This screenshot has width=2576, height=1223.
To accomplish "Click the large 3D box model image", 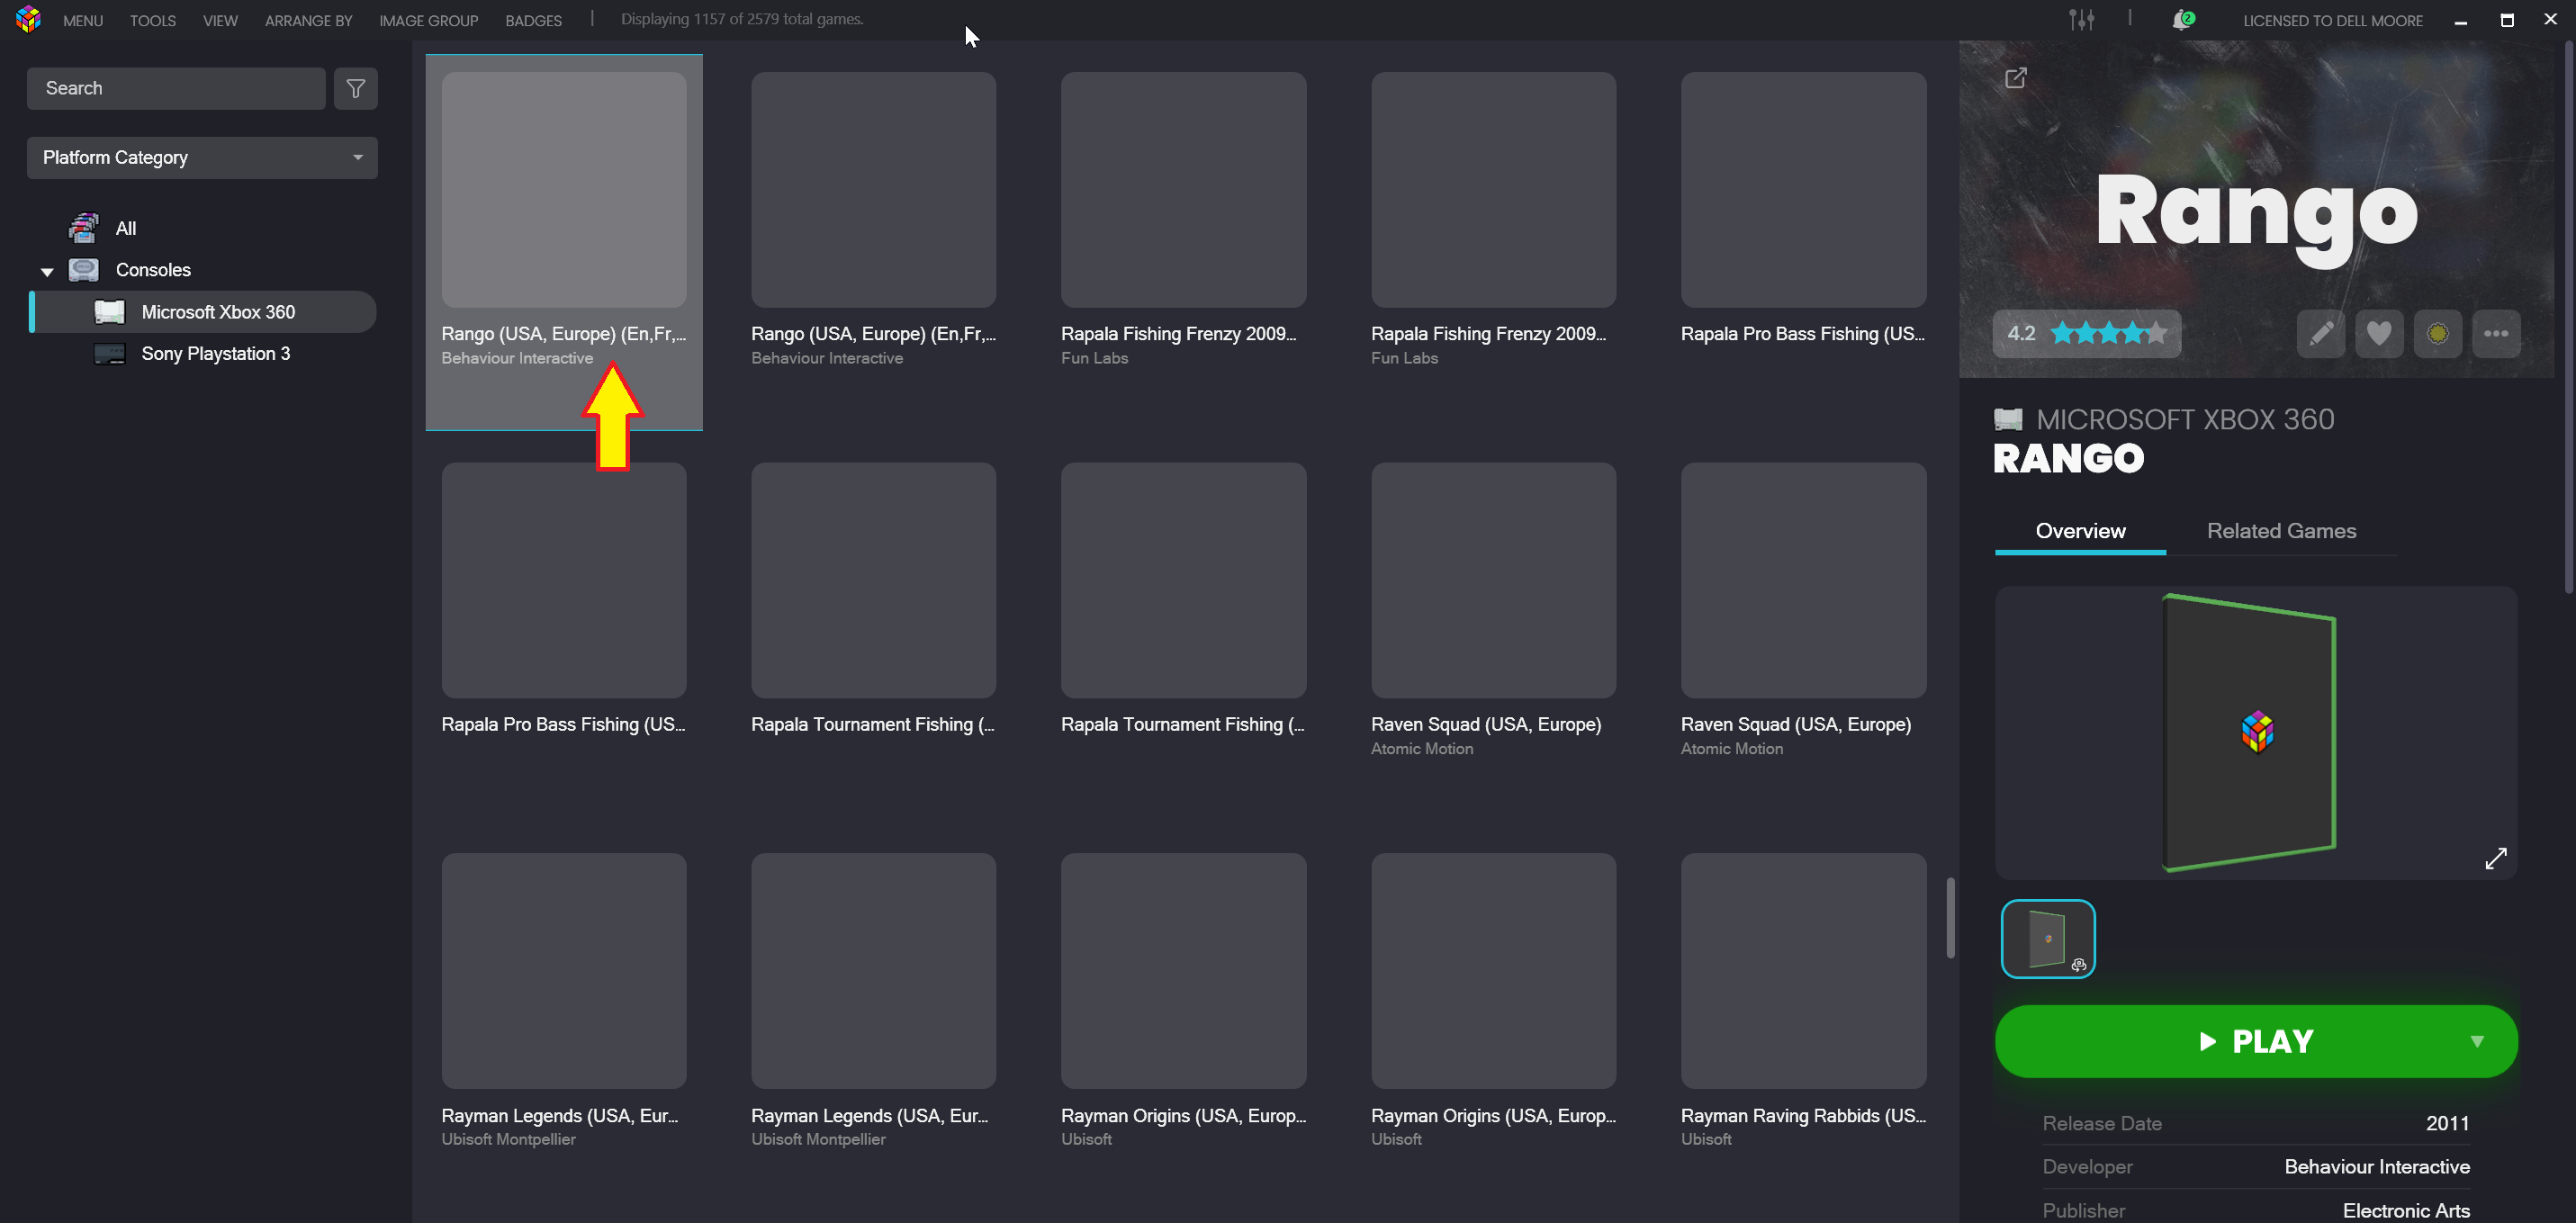I will click(2249, 732).
